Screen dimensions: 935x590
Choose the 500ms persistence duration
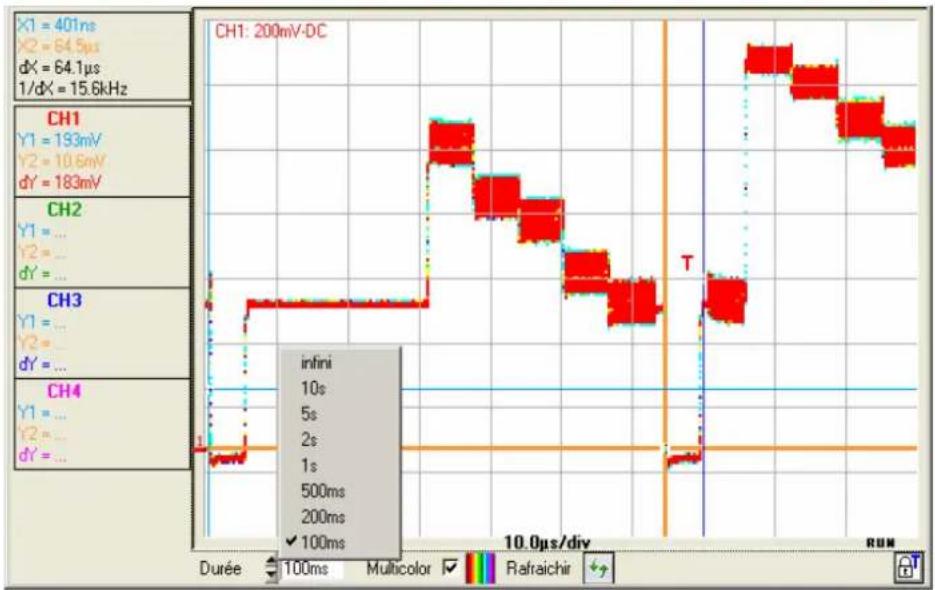click(323, 491)
